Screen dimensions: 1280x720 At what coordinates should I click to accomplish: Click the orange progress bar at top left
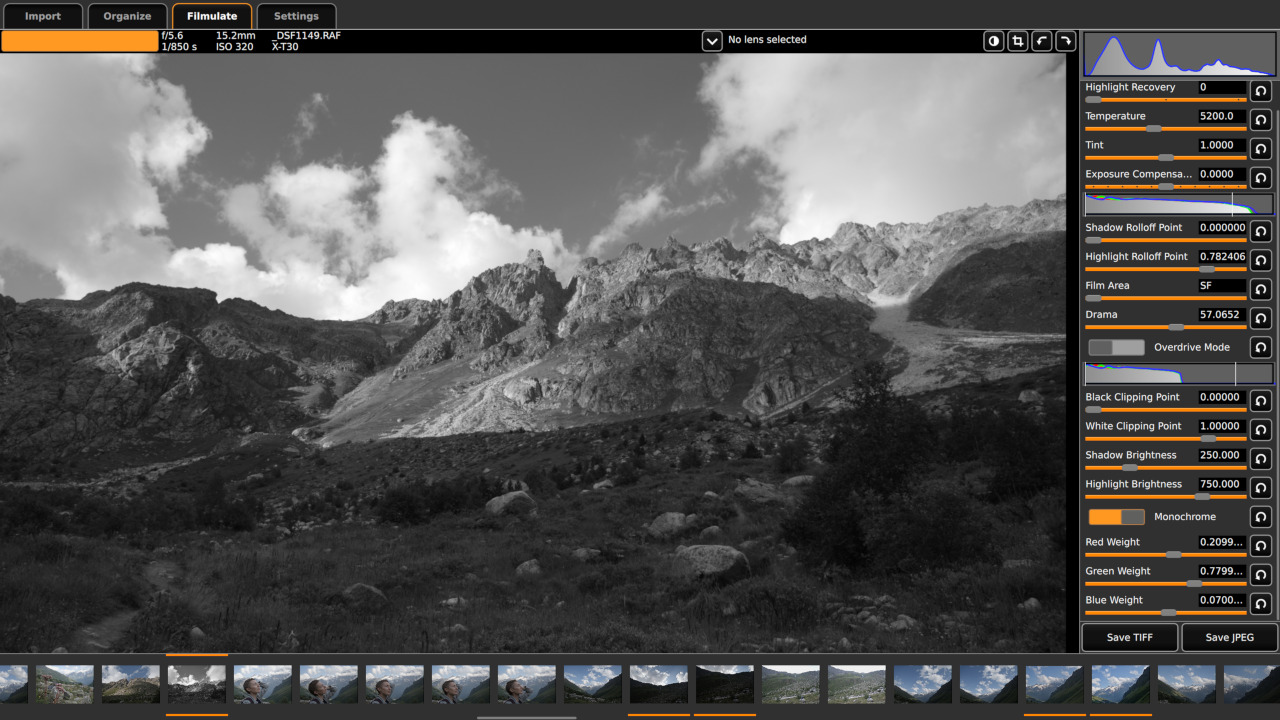80,41
